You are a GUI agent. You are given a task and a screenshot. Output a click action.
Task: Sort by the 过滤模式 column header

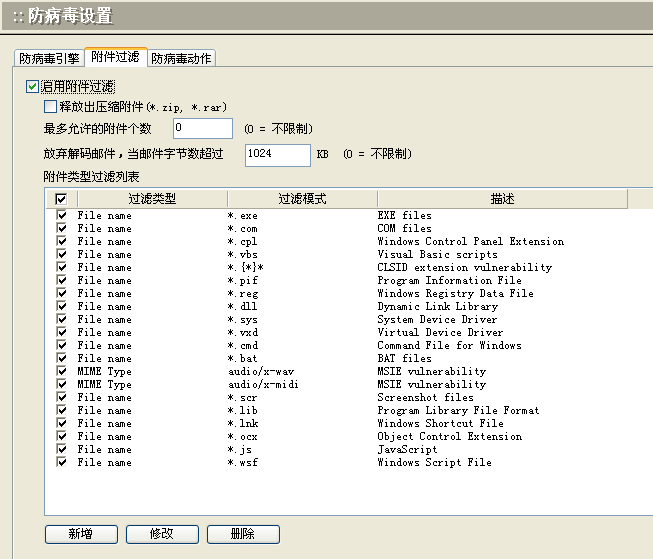[302, 199]
